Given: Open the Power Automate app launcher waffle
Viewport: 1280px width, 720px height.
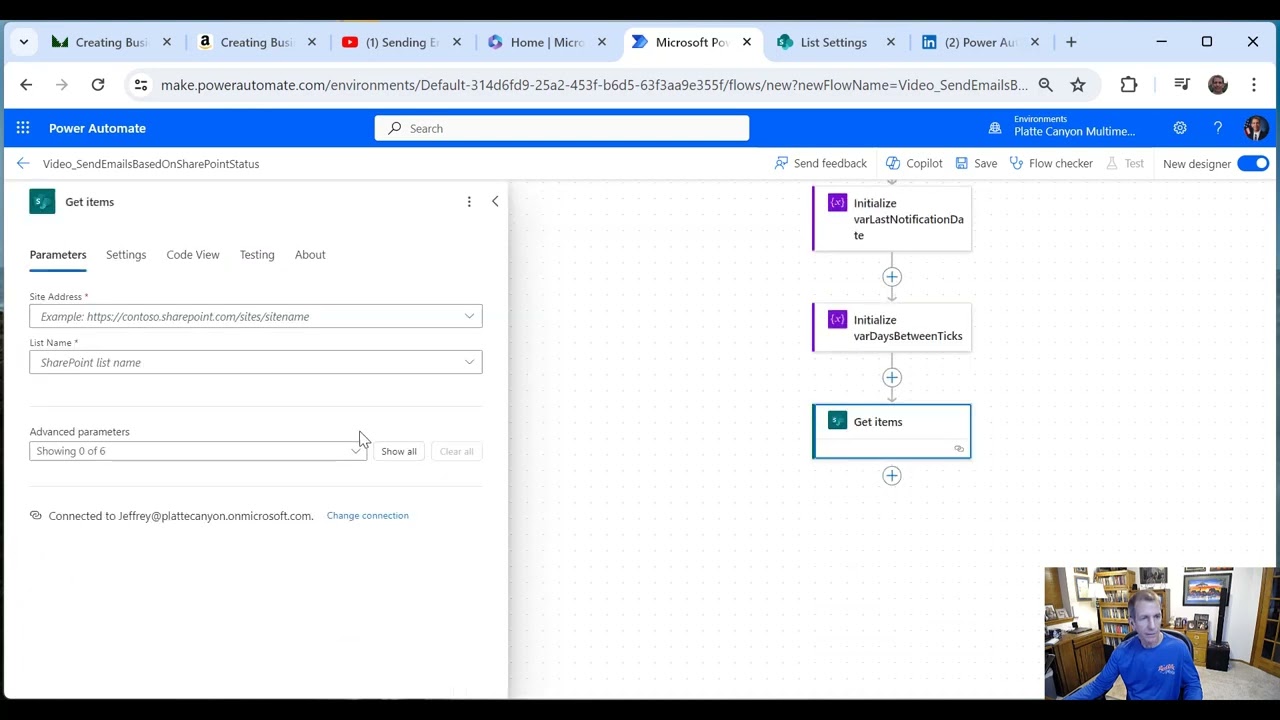Looking at the screenshot, I should coord(23,128).
